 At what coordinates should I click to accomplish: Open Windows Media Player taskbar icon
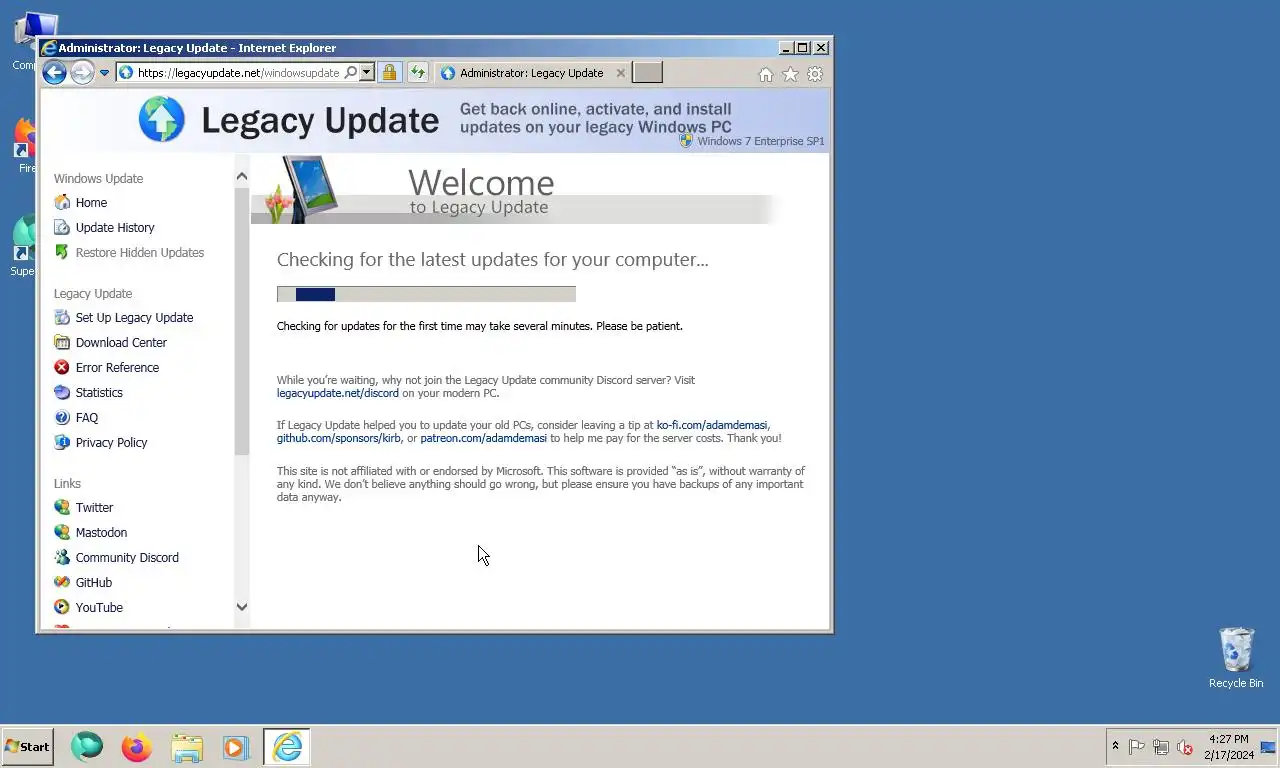pos(236,747)
